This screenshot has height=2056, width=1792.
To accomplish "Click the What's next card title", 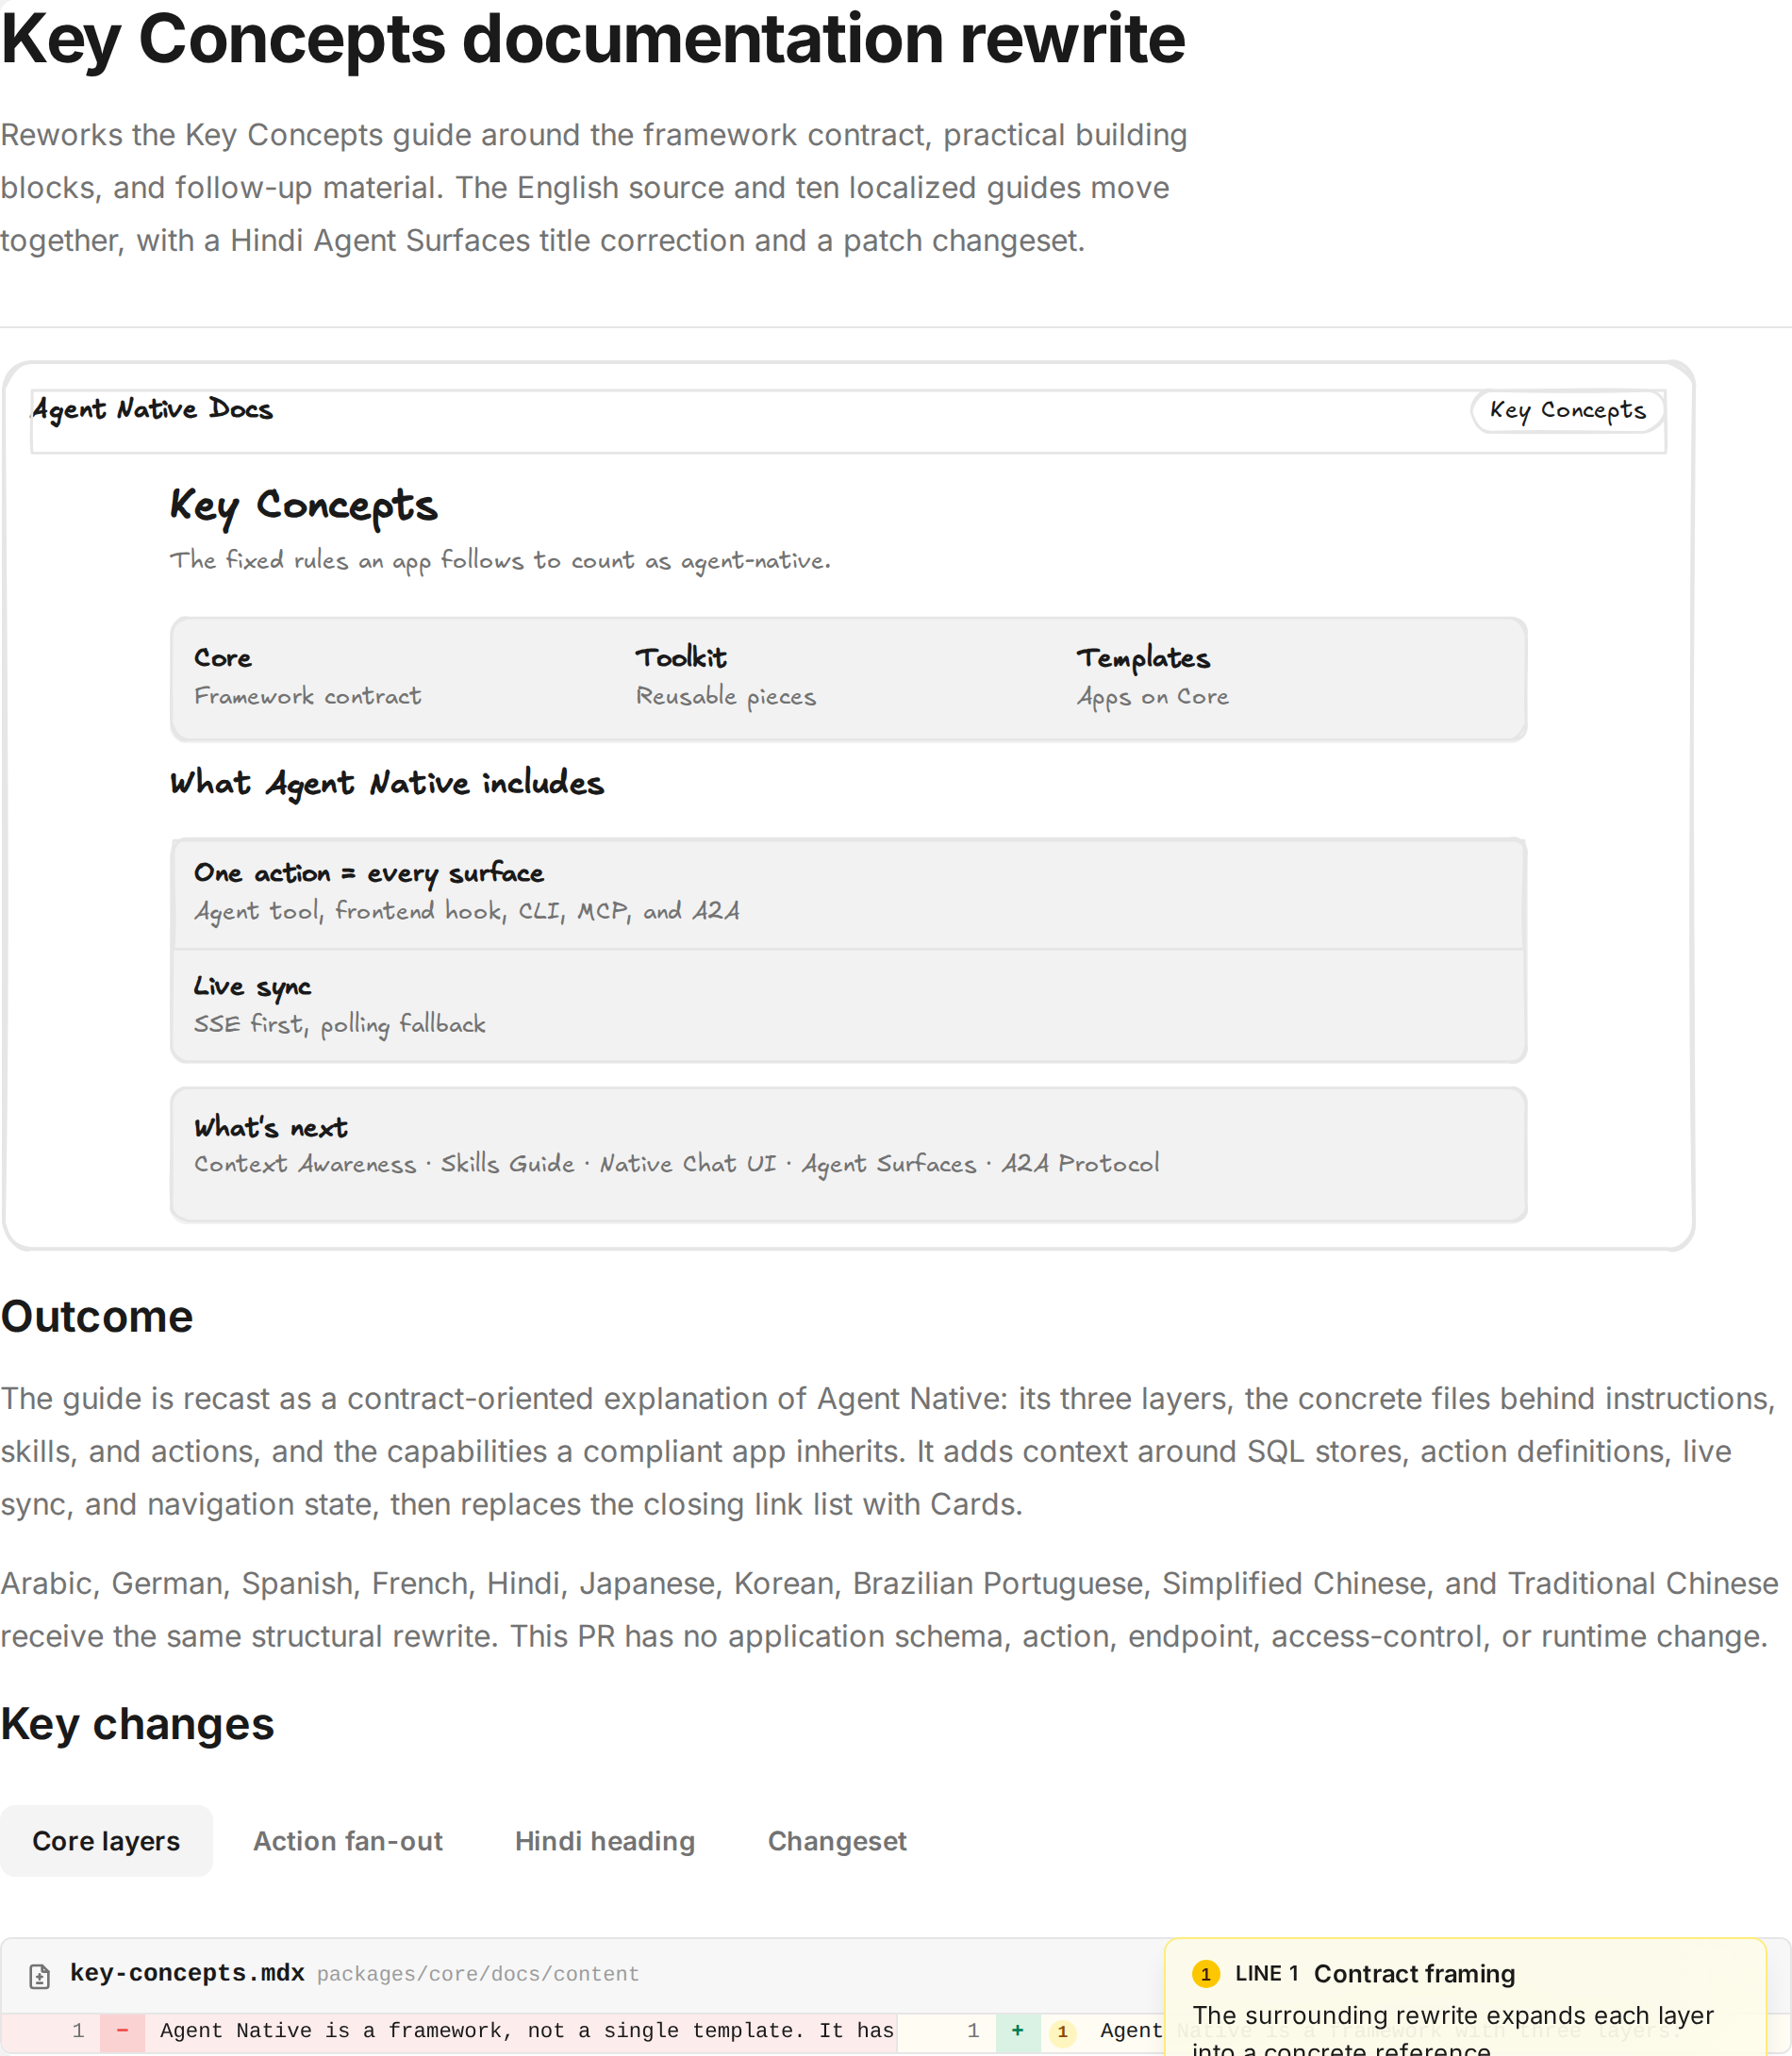I will (x=271, y=1128).
